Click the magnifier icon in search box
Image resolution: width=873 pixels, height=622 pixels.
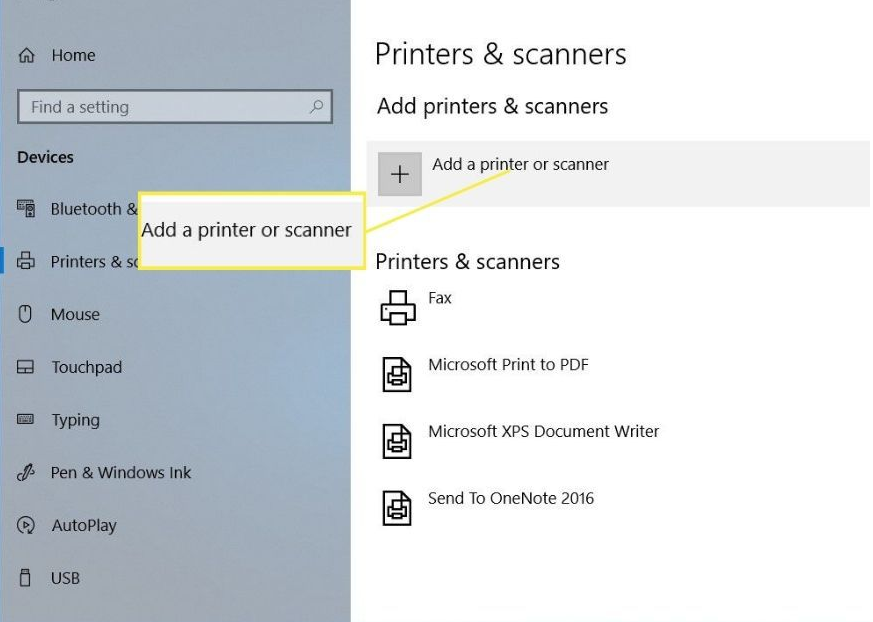(x=316, y=107)
